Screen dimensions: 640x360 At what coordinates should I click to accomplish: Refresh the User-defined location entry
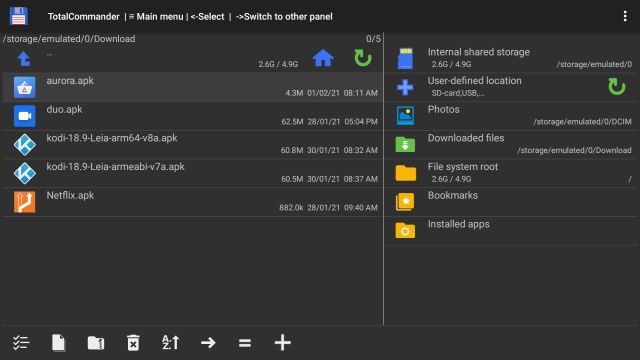click(616, 87)
